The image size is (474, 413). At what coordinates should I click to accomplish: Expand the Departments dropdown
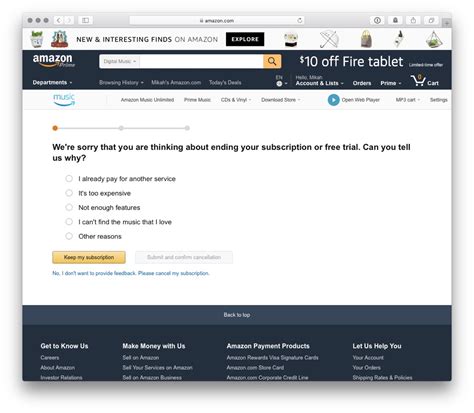pyautogui.click(x=52, y=82)
